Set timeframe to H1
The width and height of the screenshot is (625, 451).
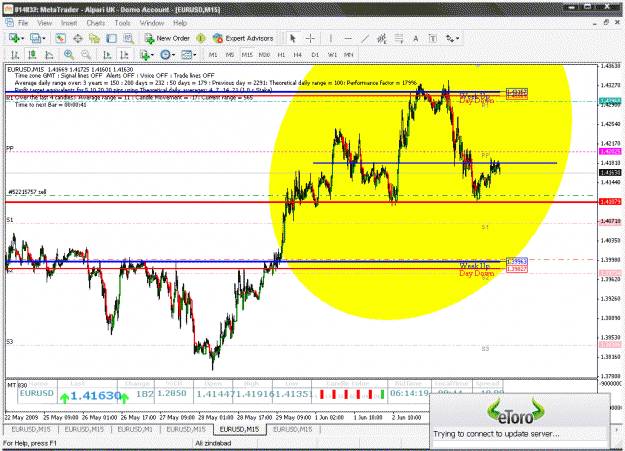281,55
